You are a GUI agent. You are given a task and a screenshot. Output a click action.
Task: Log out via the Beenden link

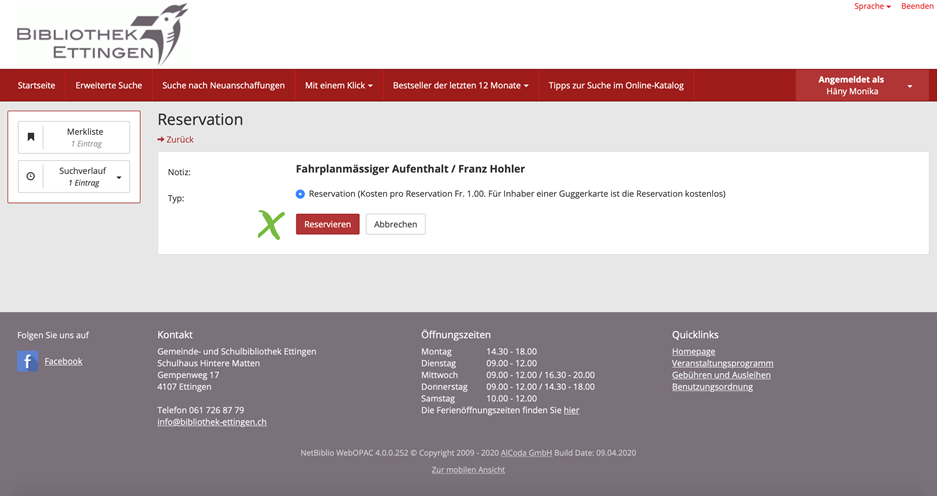(x=917, y=7)
